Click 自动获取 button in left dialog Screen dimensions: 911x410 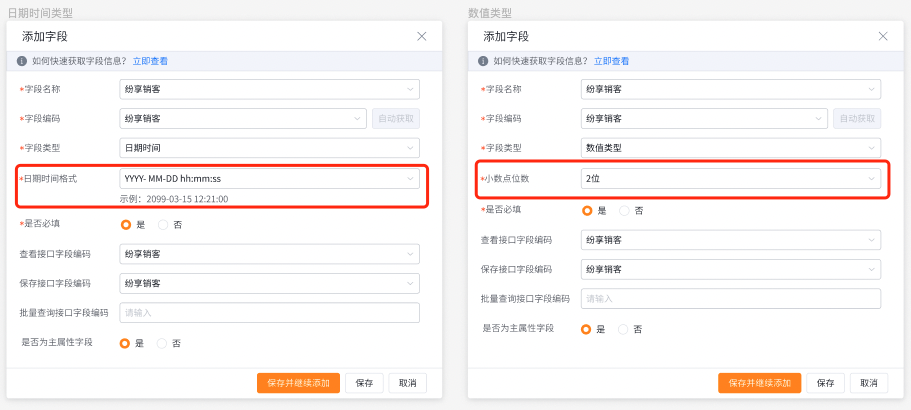[x=396, y=118]
